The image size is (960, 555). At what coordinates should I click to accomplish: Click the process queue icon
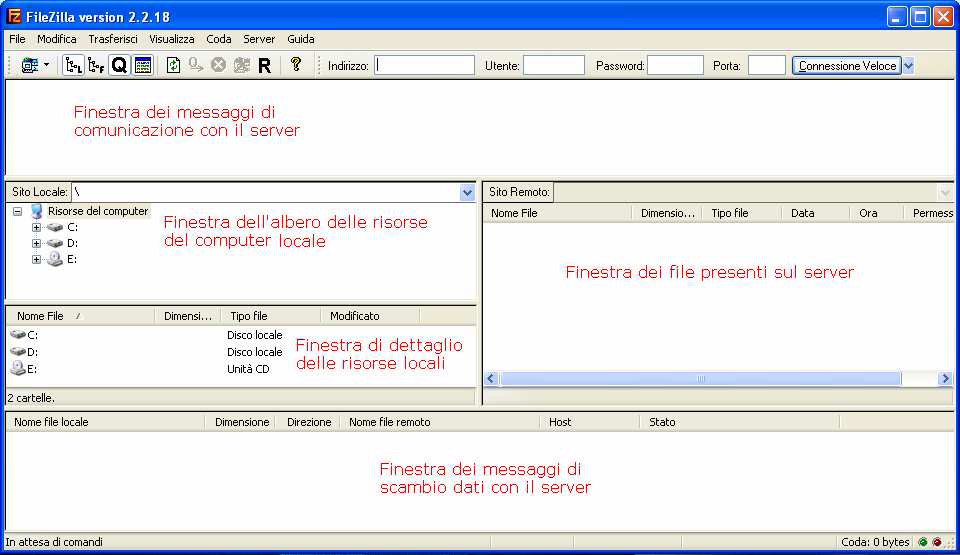[196, 65]
